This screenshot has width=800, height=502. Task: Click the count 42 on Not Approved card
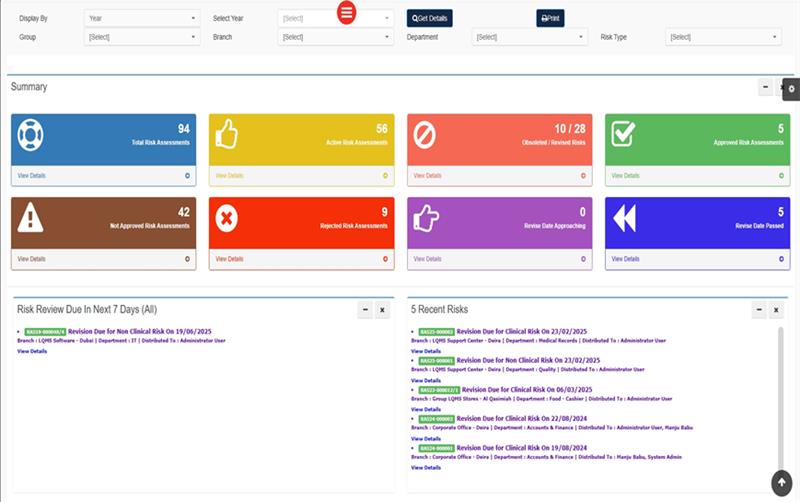184,212
